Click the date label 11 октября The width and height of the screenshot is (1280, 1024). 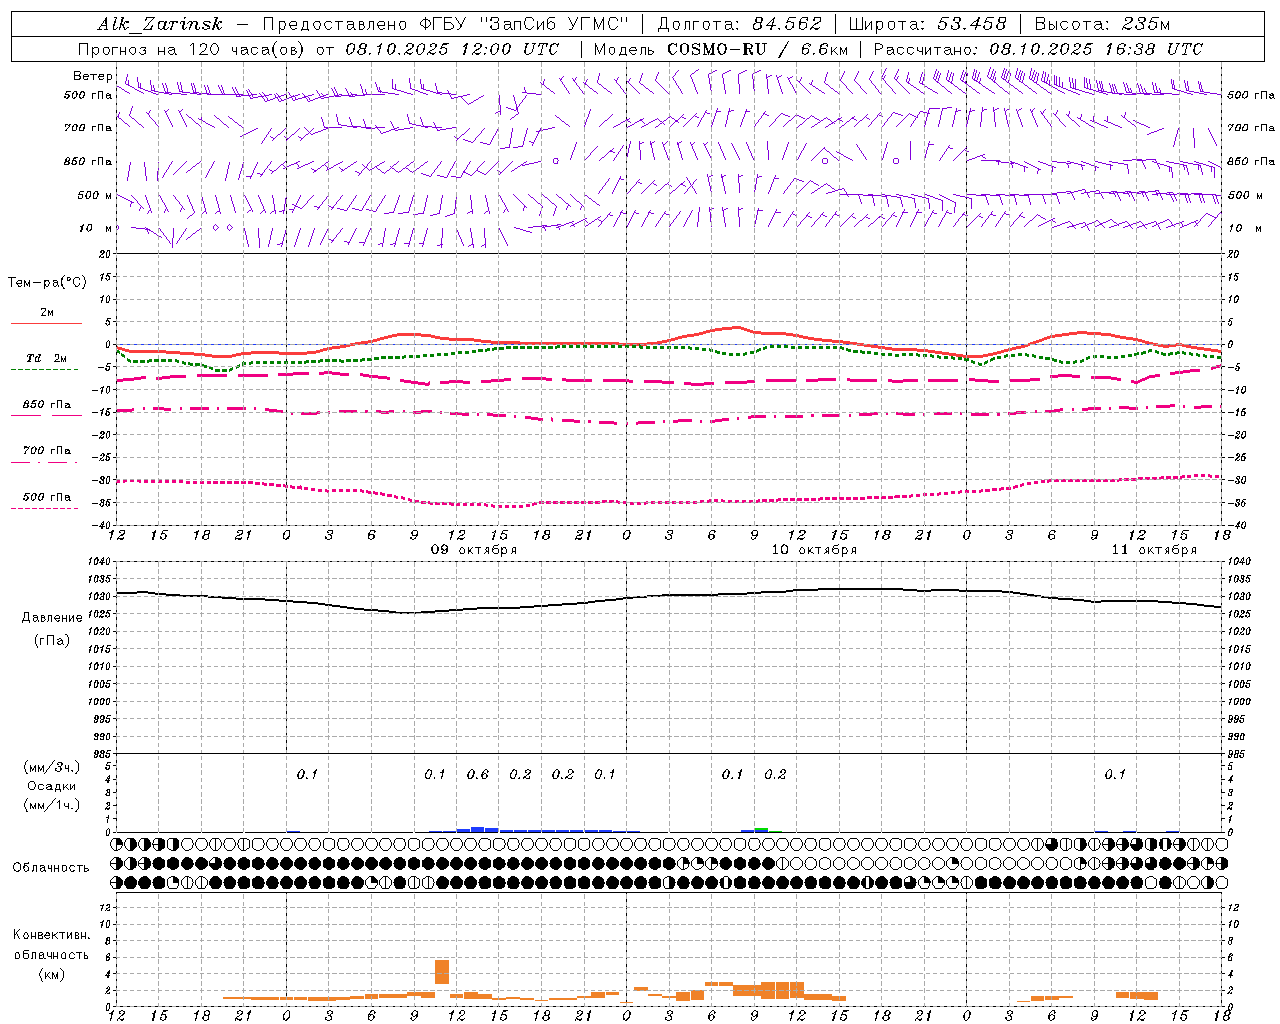(x=1154, y=550)
